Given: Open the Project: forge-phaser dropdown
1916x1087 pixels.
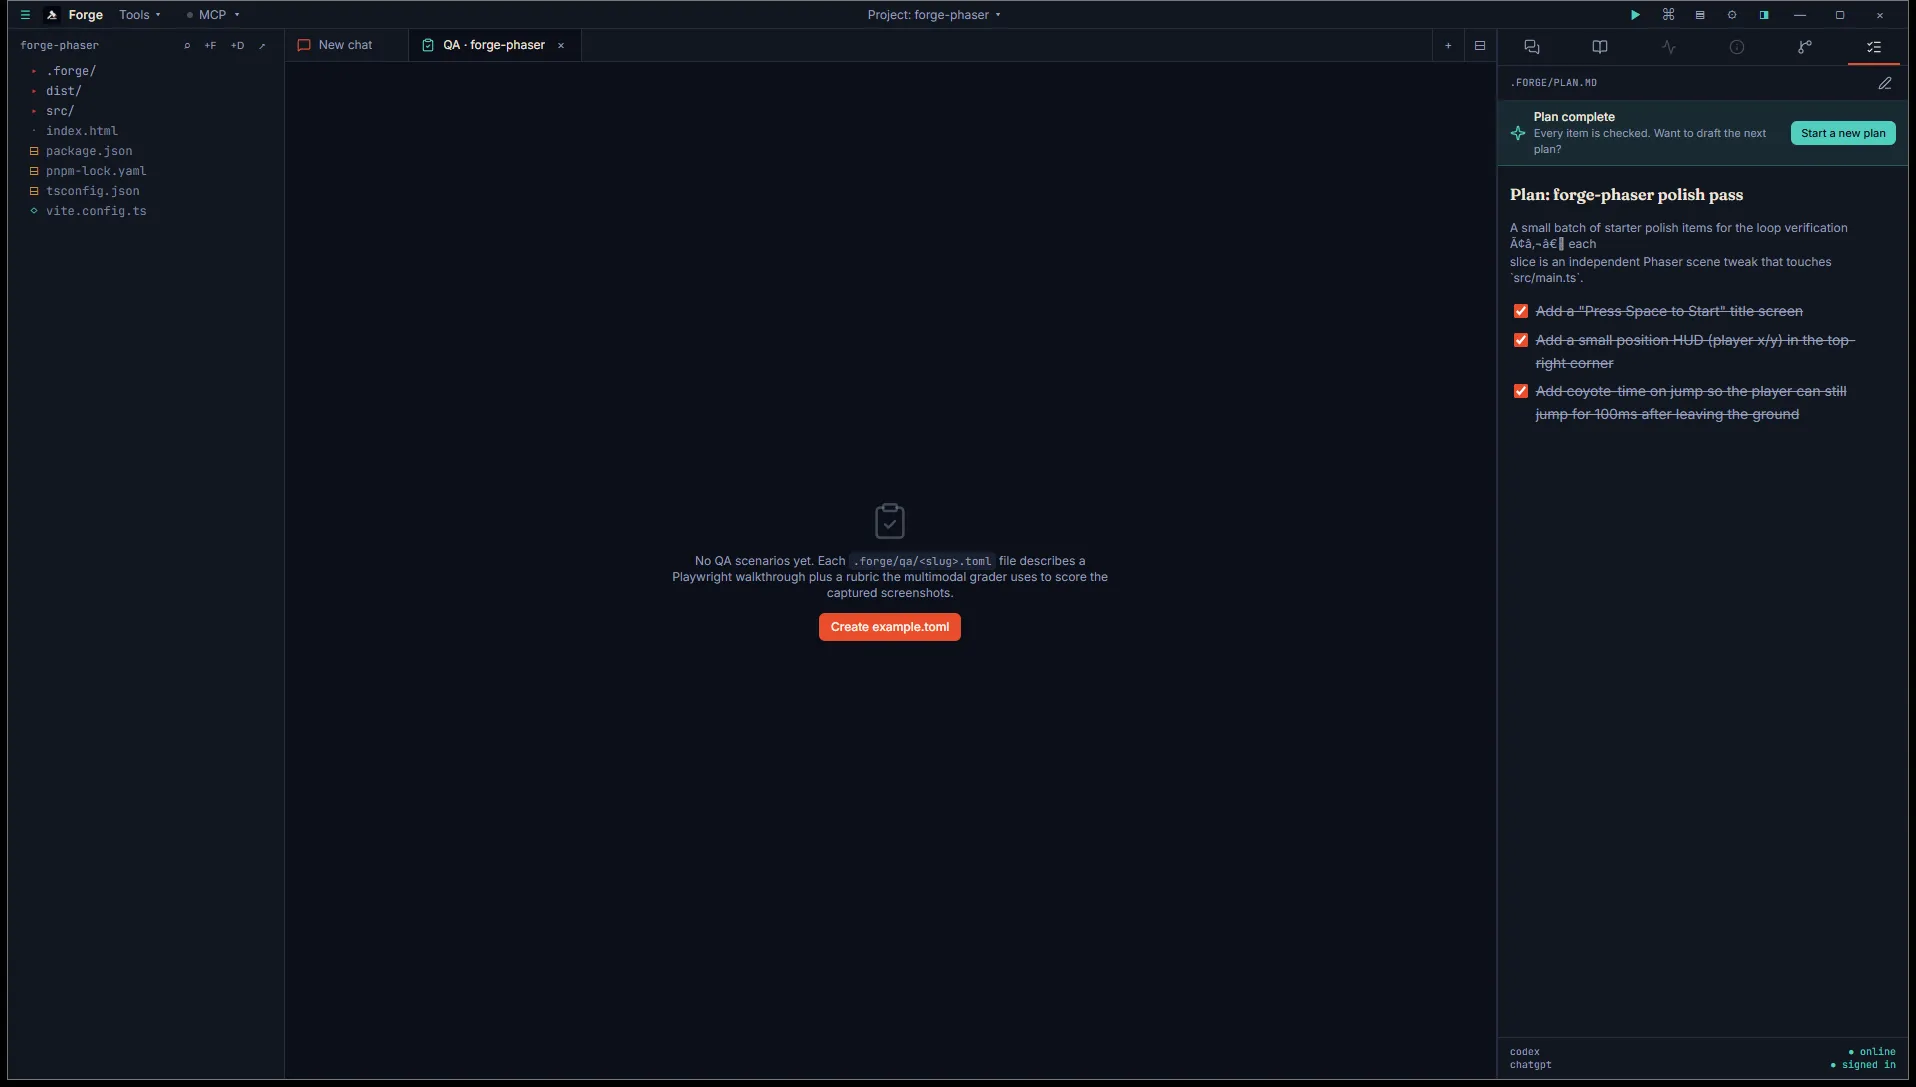Looking at the screenshot, I should [934, 15].
